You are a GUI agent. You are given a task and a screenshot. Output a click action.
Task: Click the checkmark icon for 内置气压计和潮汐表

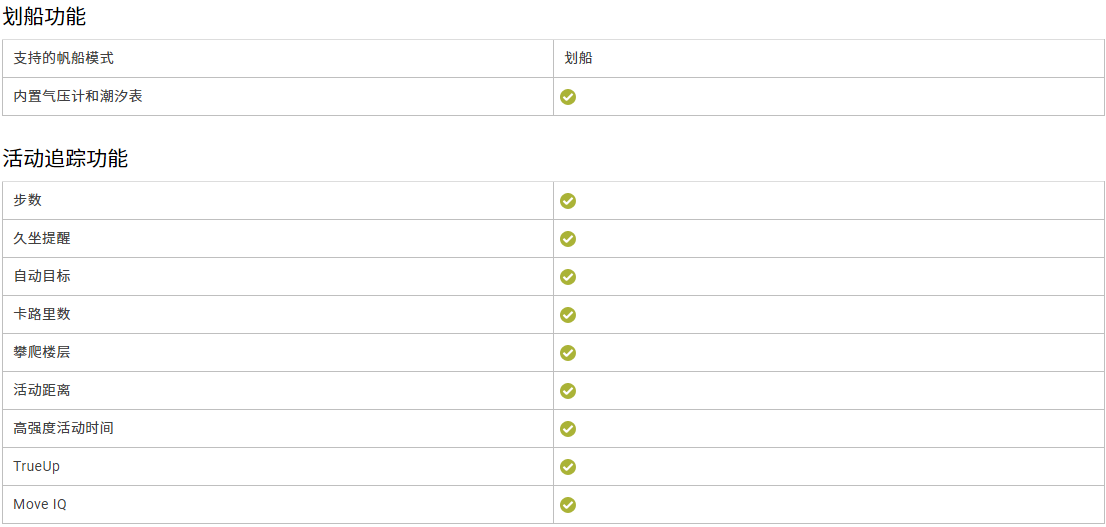point(568,97)
